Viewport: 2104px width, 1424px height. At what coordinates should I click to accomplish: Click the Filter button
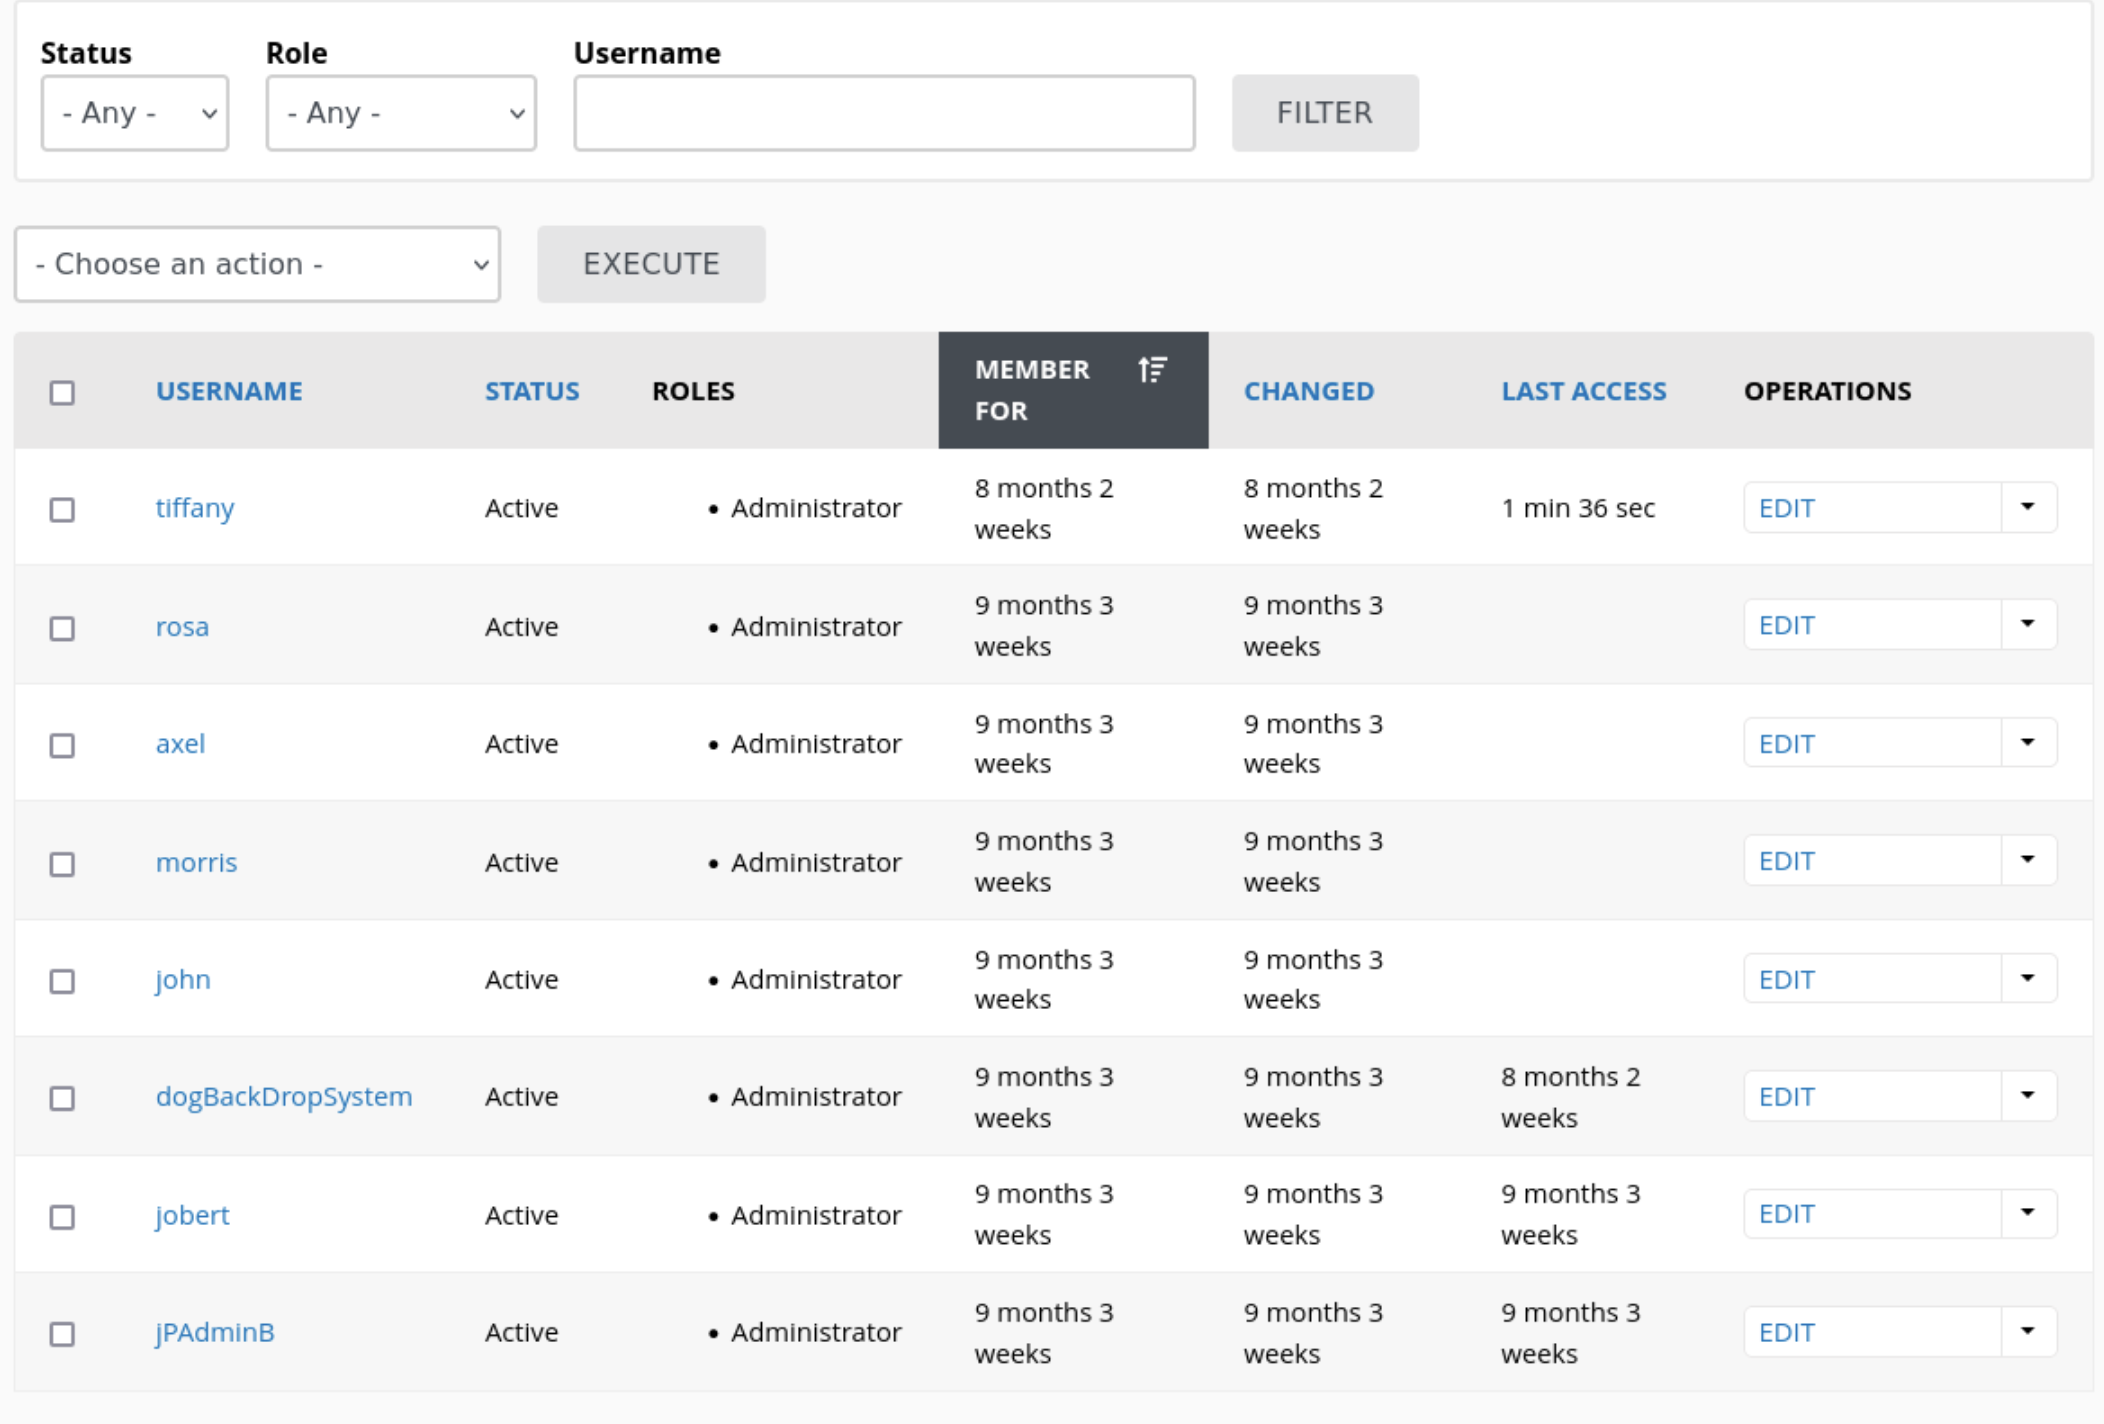coord(1325,113)
